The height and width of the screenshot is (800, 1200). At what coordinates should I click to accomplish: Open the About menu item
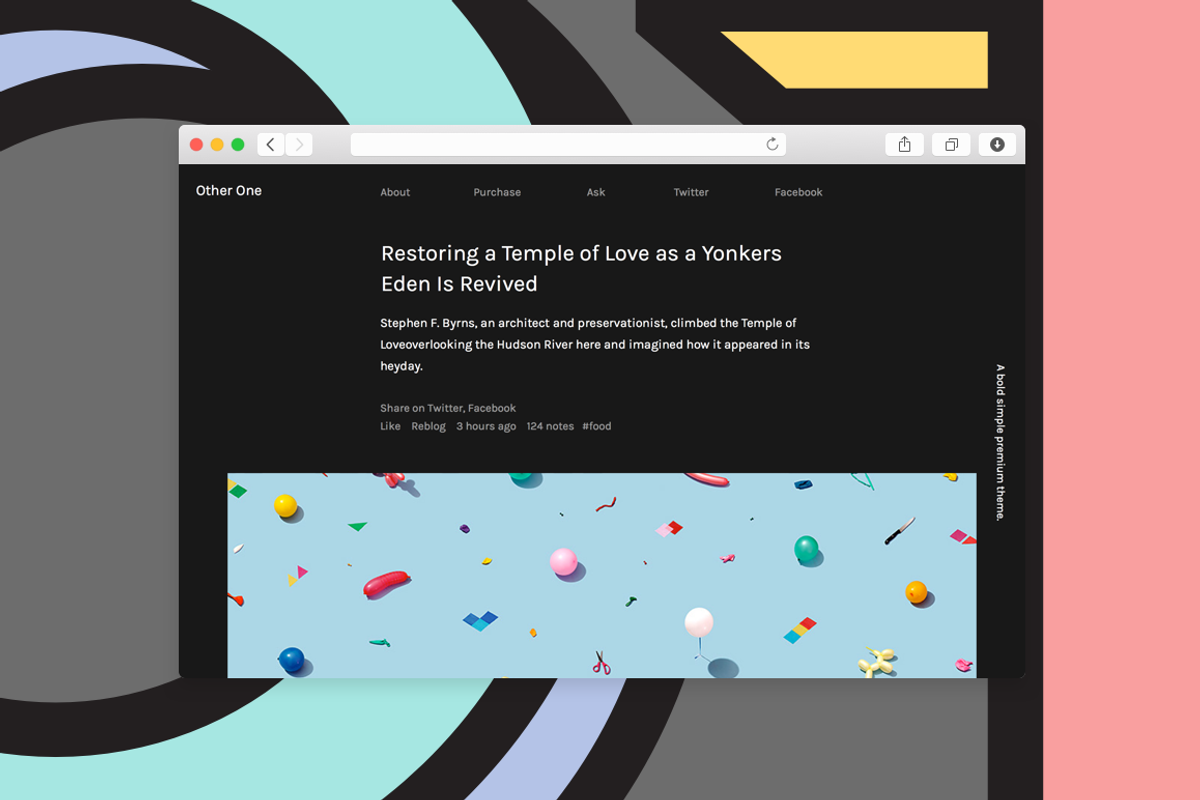point(395,192)
